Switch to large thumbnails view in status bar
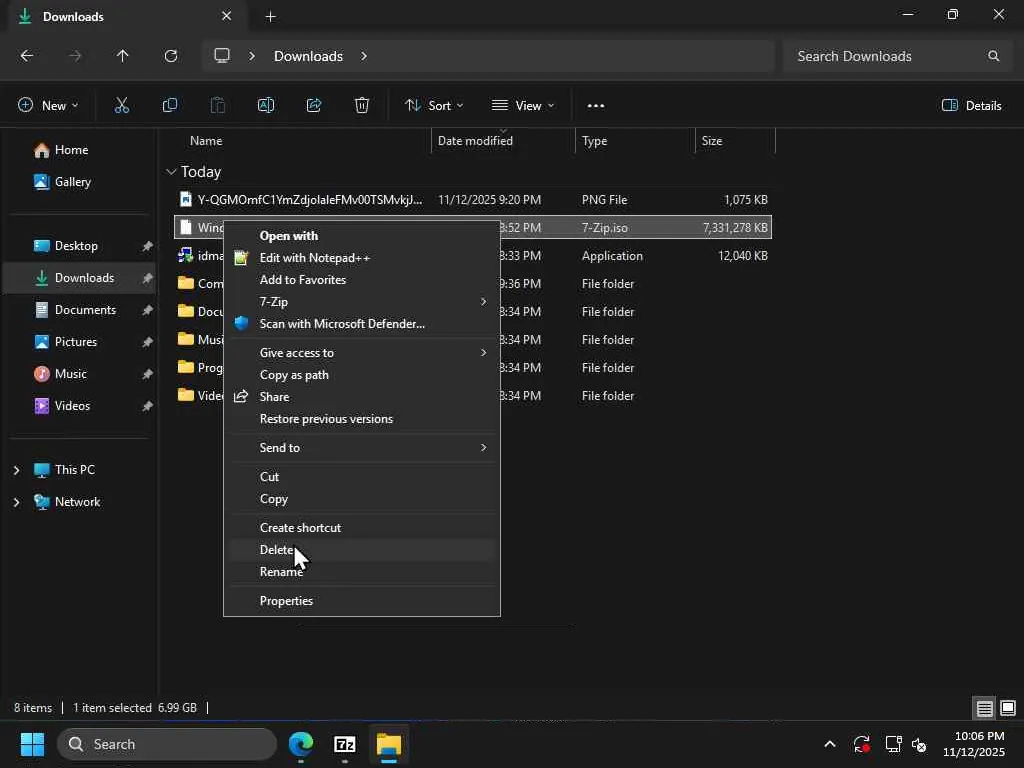This screenshot has height=768, width=1024. (1008, 708)
